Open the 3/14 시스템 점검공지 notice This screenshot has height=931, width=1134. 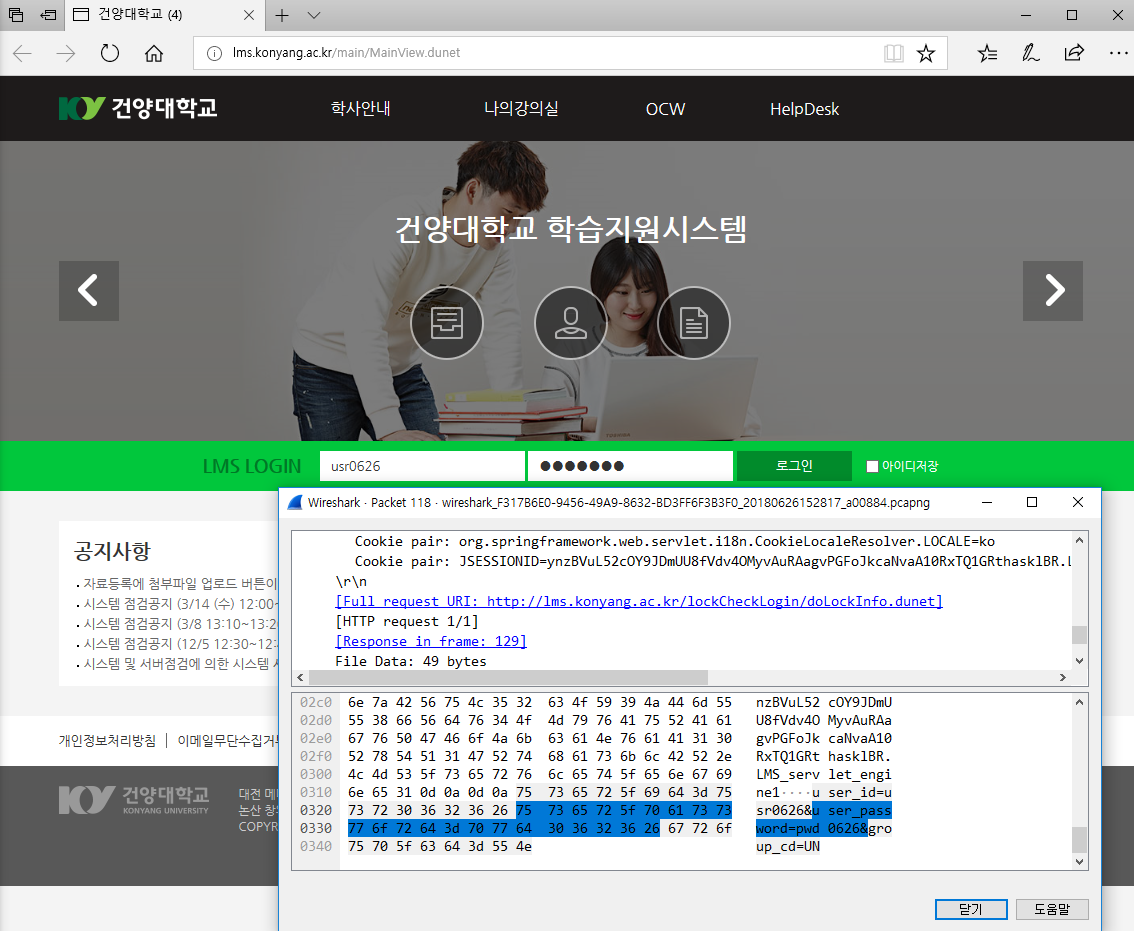(x=179, y=603)
